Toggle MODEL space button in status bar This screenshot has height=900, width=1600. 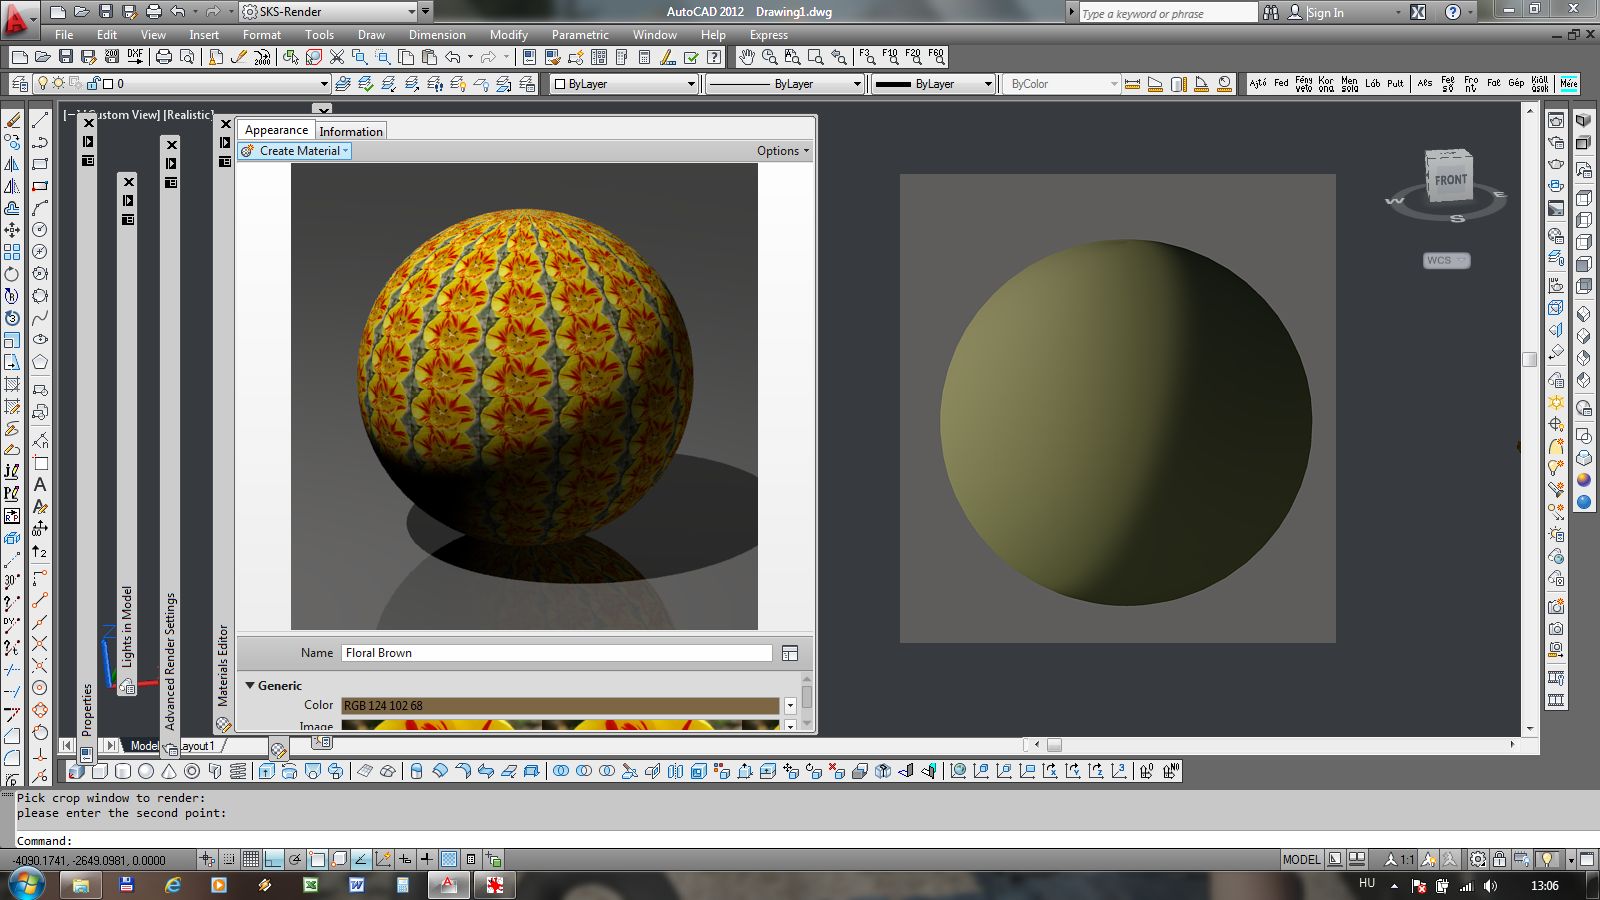click(1301, 859)
